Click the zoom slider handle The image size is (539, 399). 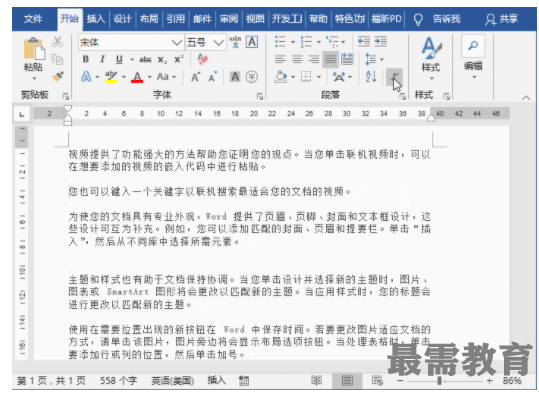tap(439, 381)
